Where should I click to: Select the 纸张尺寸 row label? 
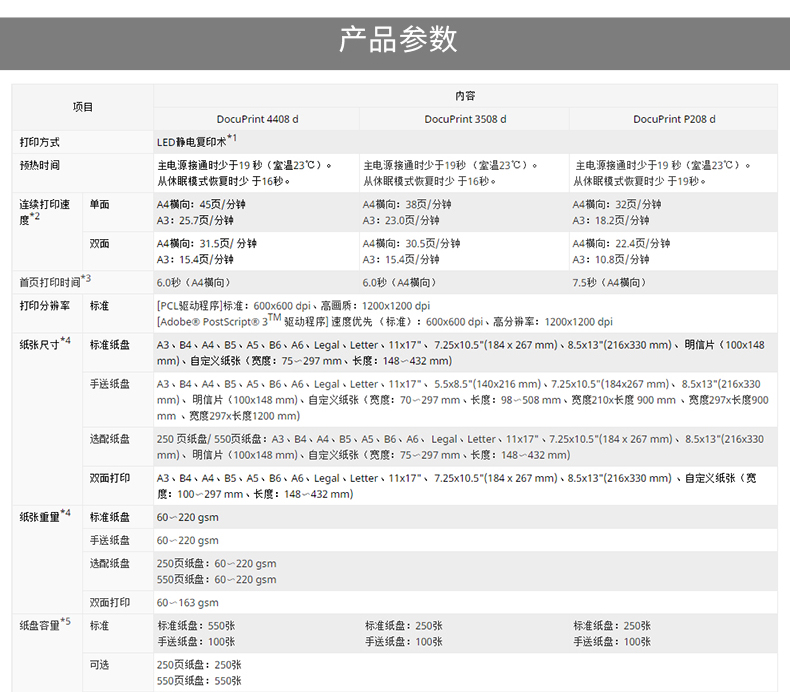(44, 344)
